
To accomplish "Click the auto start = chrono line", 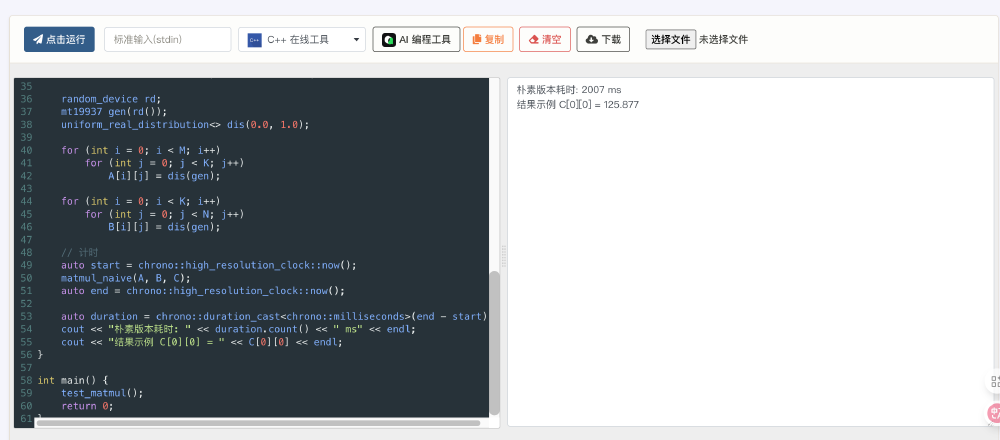I will click(209, 265).
